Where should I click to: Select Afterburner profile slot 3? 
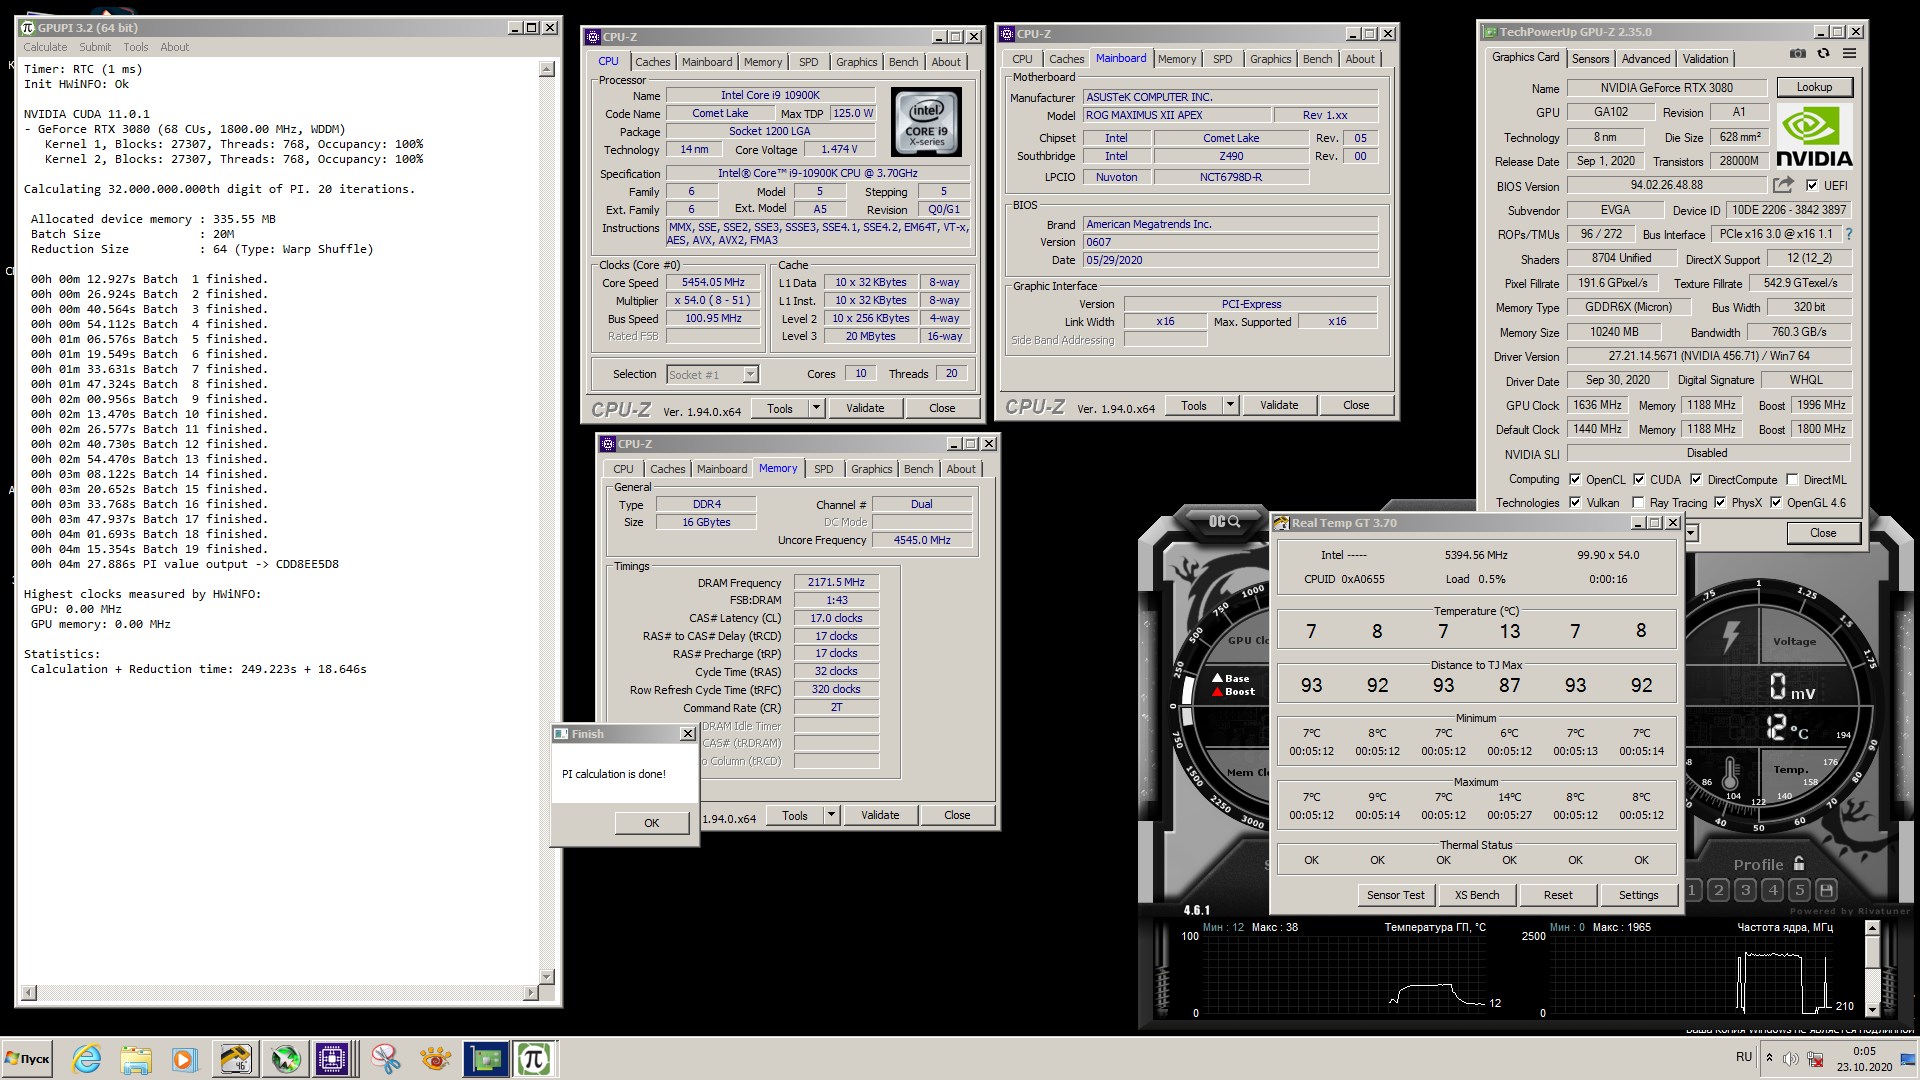(x=1745, y=889)
